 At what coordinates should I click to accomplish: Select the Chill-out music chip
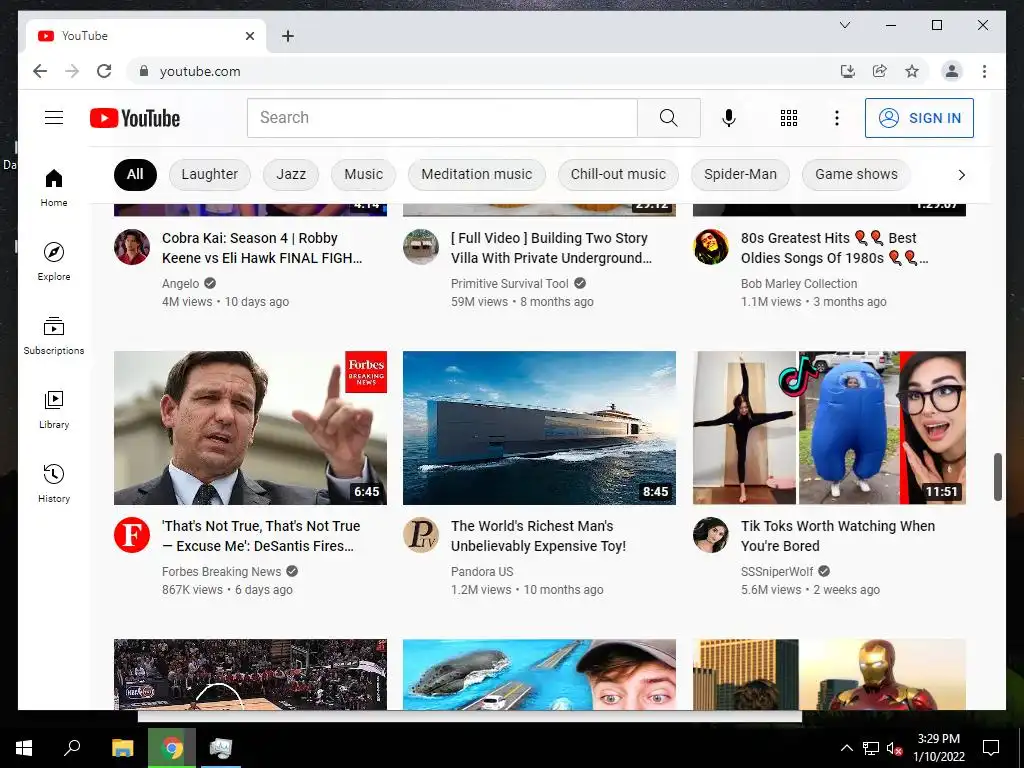[x=618, y=174]
